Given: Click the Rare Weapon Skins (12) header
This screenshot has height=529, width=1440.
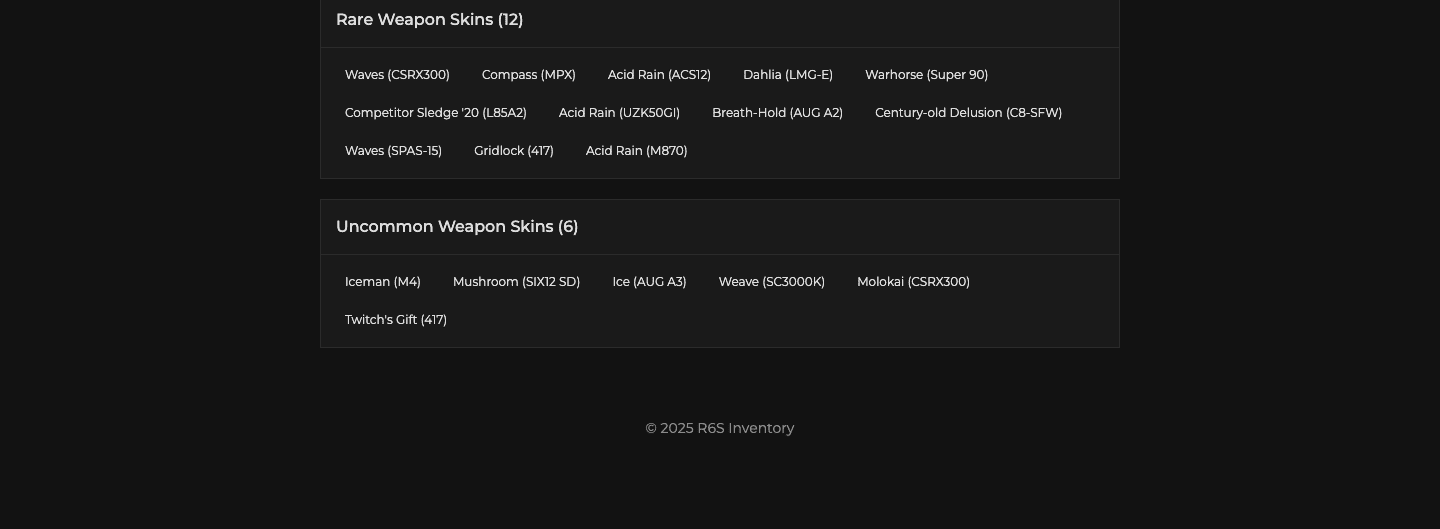Looking at the screenshot, I should pyautogui.click(x=429, y=20).
